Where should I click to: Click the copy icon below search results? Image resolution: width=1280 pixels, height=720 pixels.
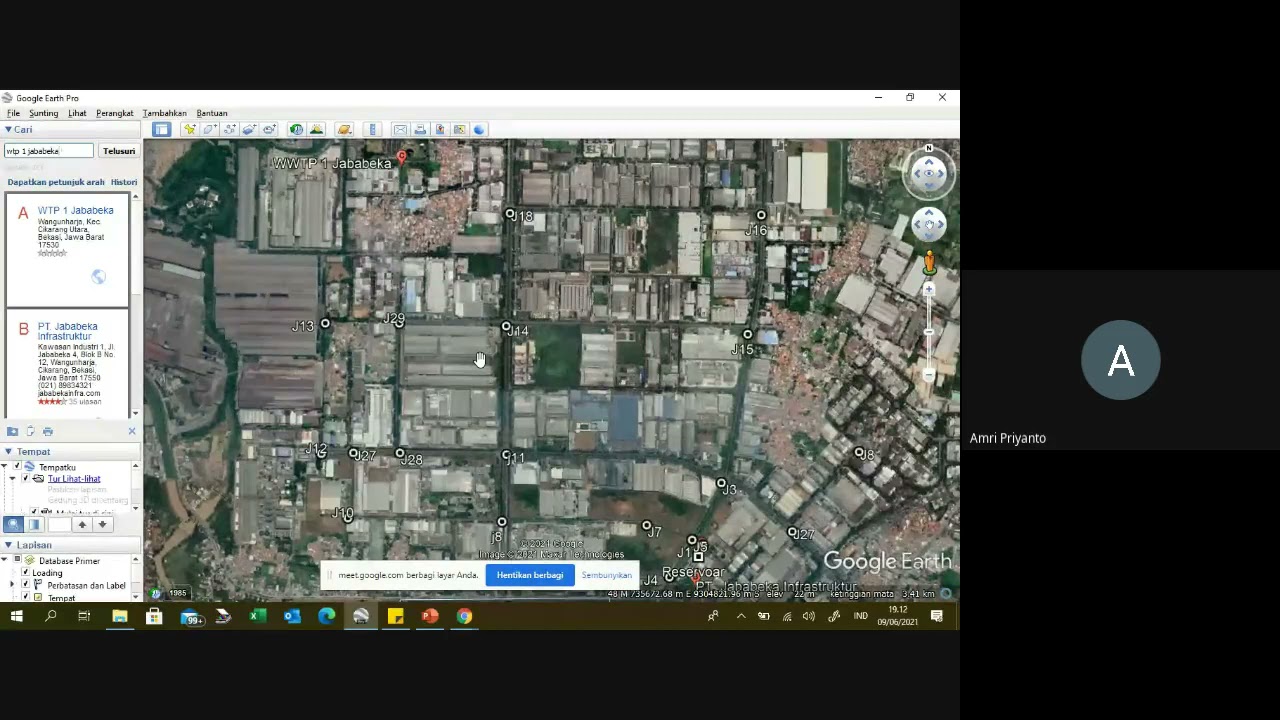30,431
